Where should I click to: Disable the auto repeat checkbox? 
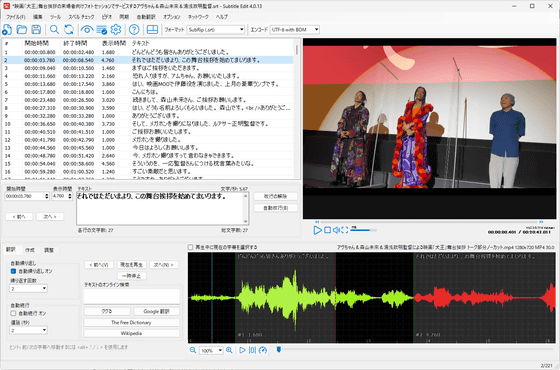13,271
